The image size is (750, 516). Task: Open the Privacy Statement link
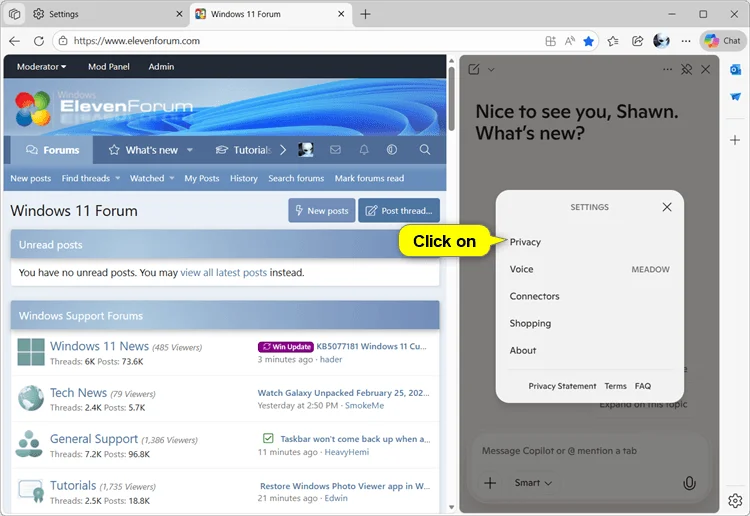[x=562, y=386]
